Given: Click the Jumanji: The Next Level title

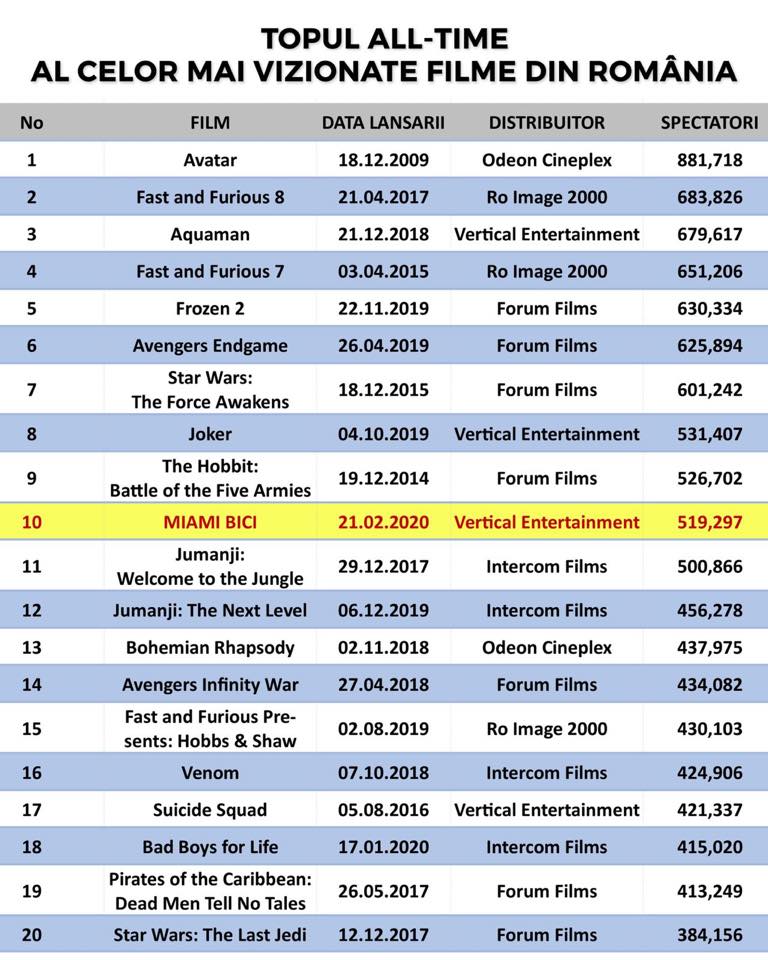Looking at the screenshot, I should click(x=210, y=610).
